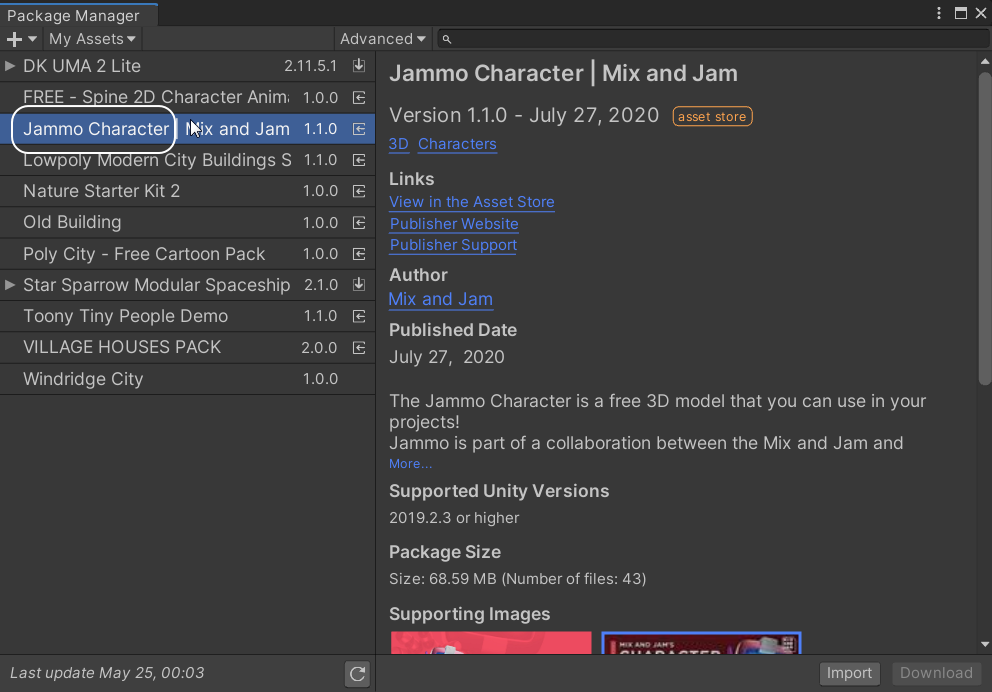Viewport: 992px width, 692px height.
Task: Open the Mix and Jam's Character thumbnail
Action: tap(701, 642)
